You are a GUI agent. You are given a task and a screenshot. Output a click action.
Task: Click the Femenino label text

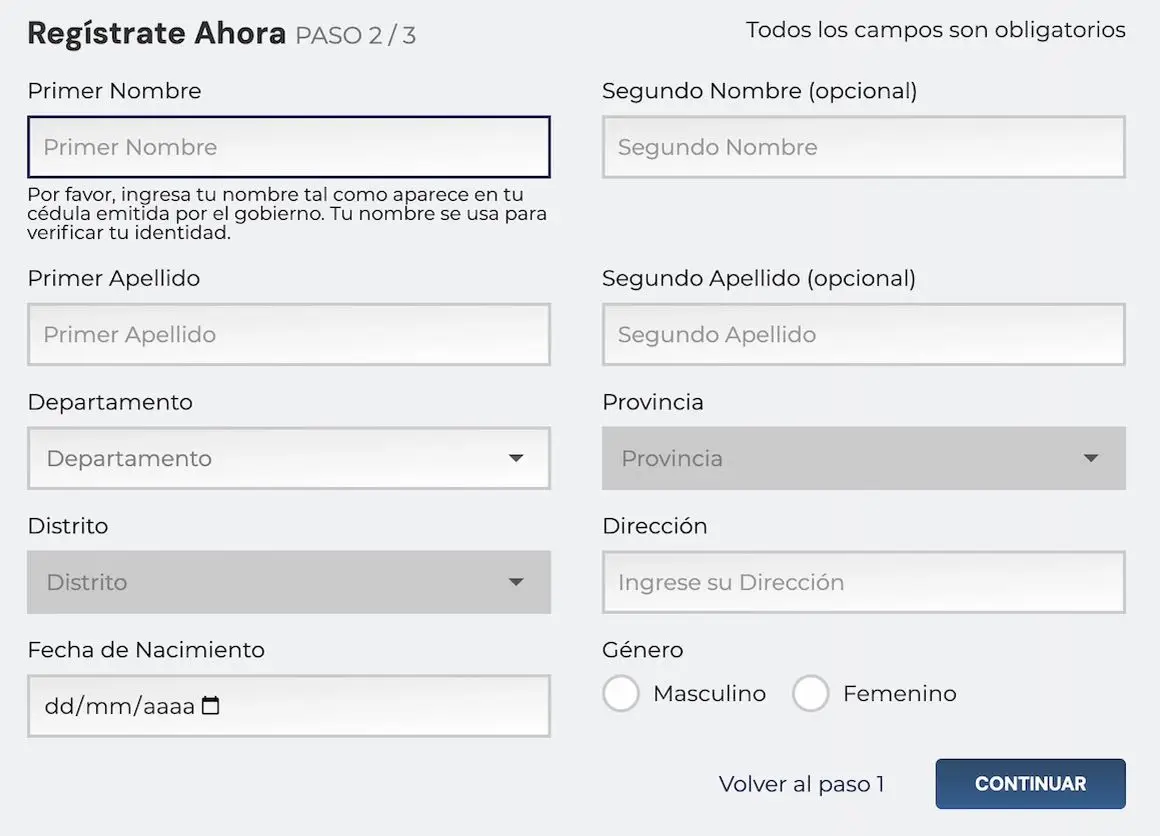click(x=899, y=693)
